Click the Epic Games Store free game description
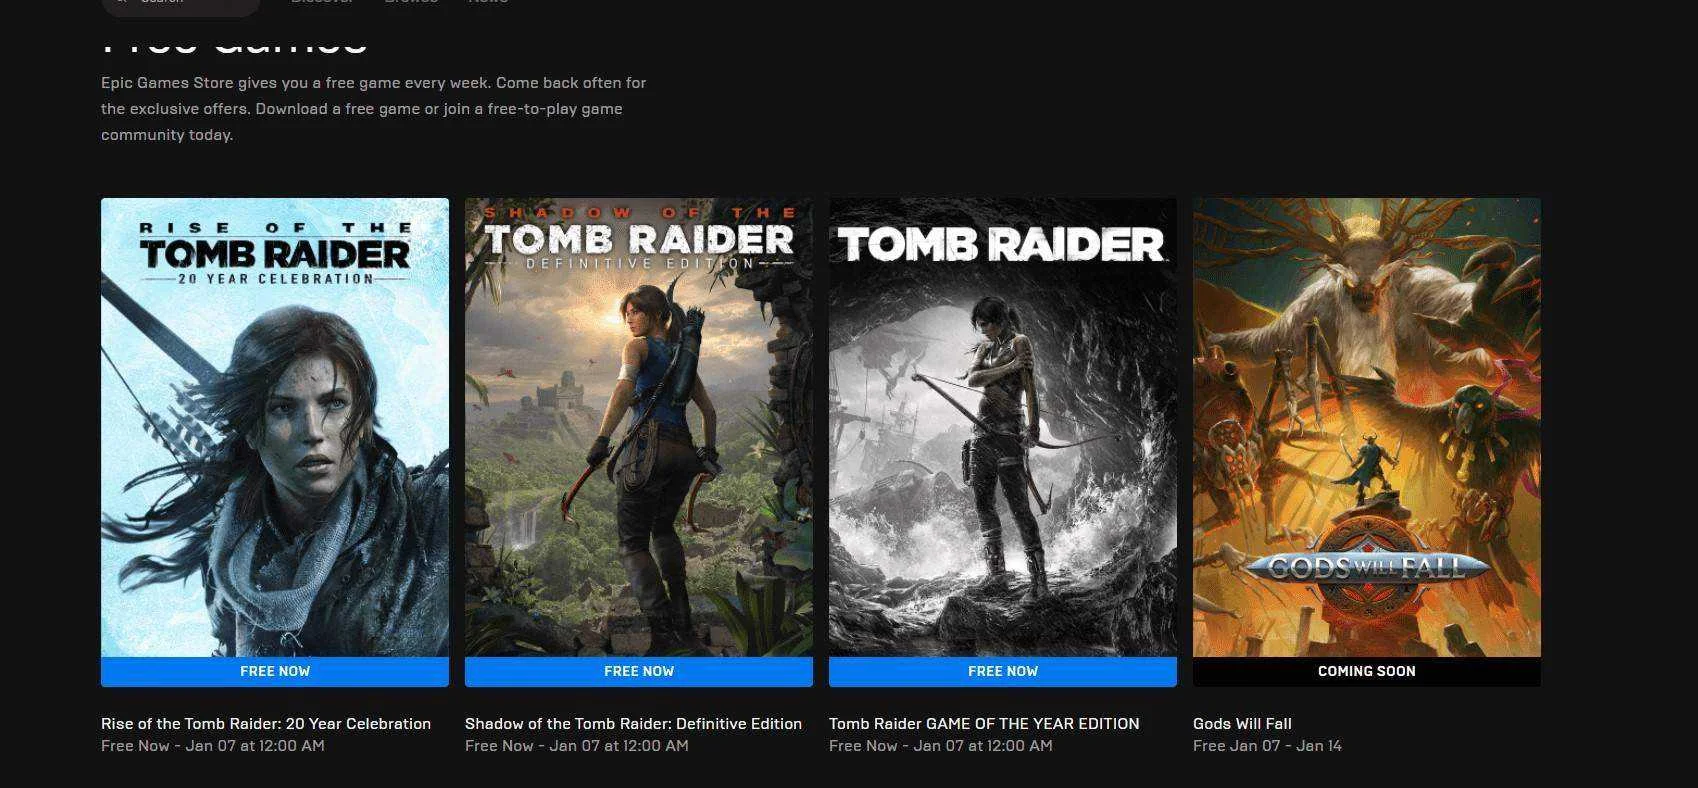 coord(374,109)
